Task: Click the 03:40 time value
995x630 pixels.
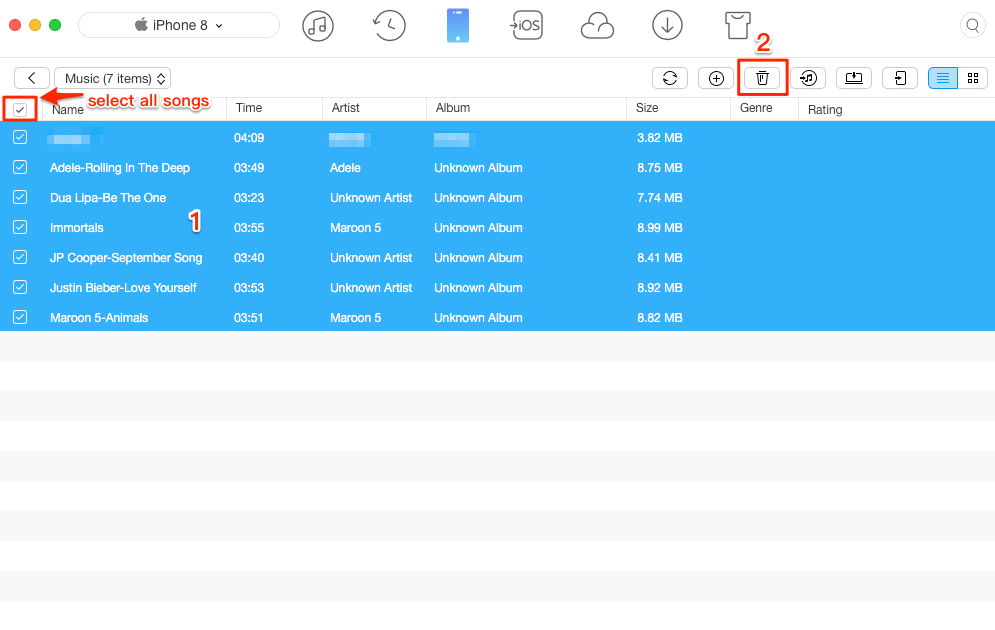Action: (x=249, y=258)
